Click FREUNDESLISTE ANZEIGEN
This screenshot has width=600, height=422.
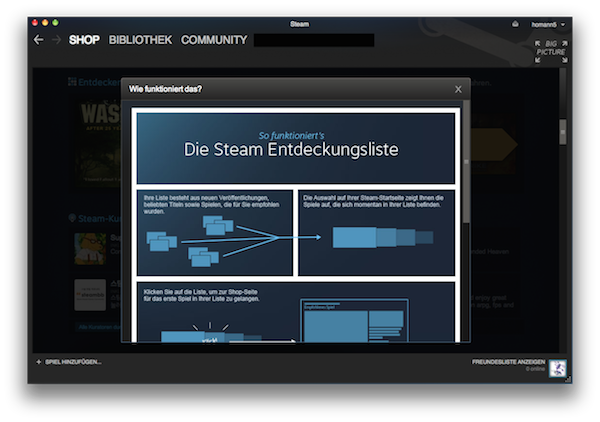coord(508,362)
